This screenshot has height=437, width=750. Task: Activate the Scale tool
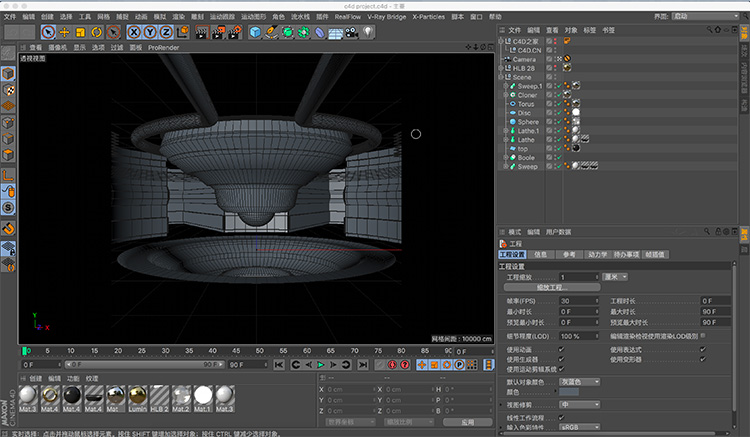point(80,32)
